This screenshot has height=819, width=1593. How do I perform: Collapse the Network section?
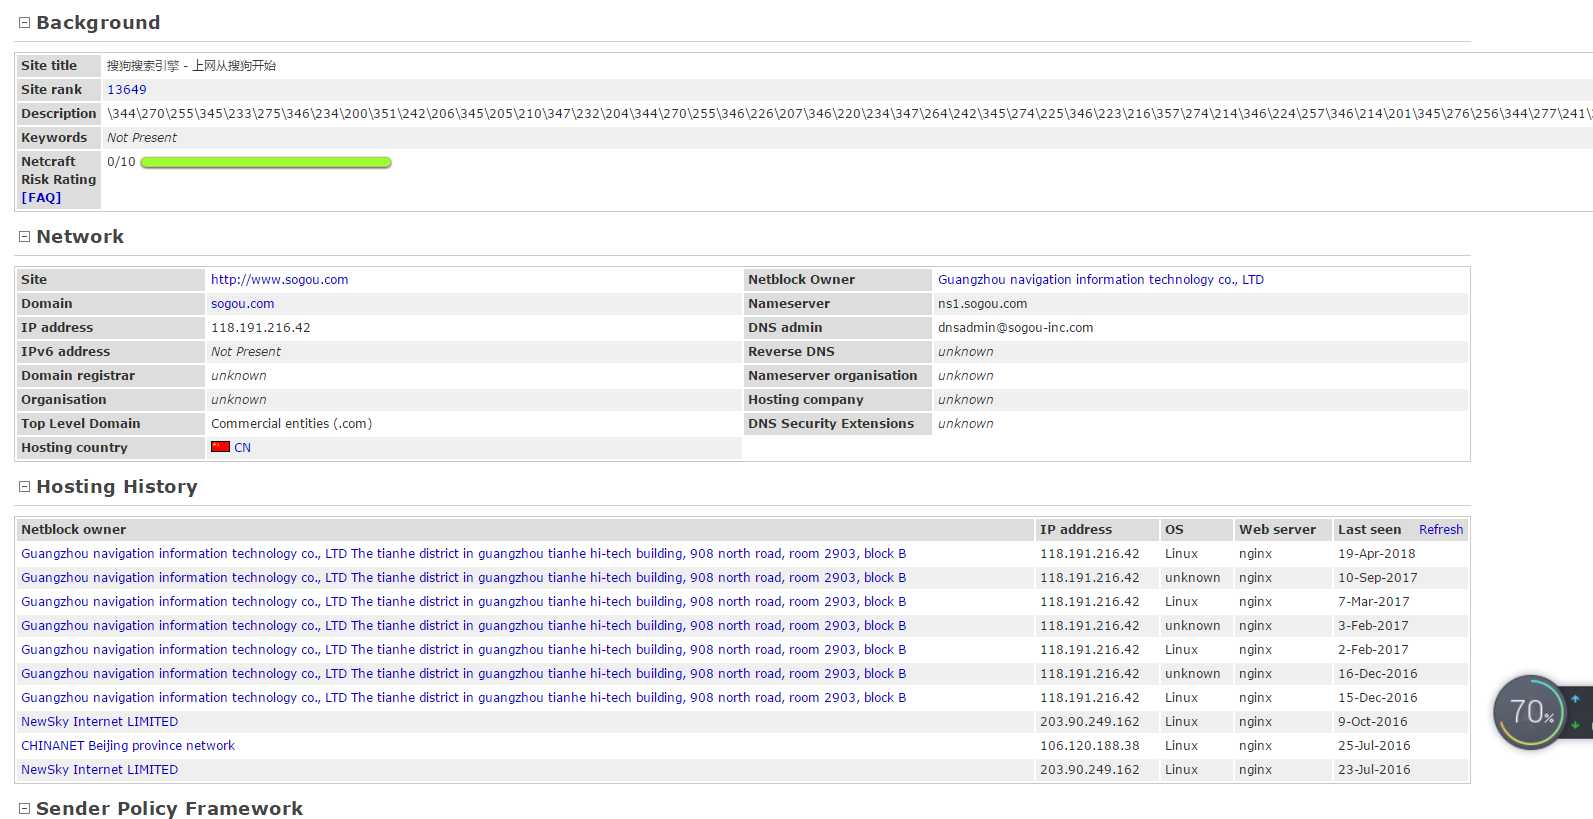(x=24, y=237)
